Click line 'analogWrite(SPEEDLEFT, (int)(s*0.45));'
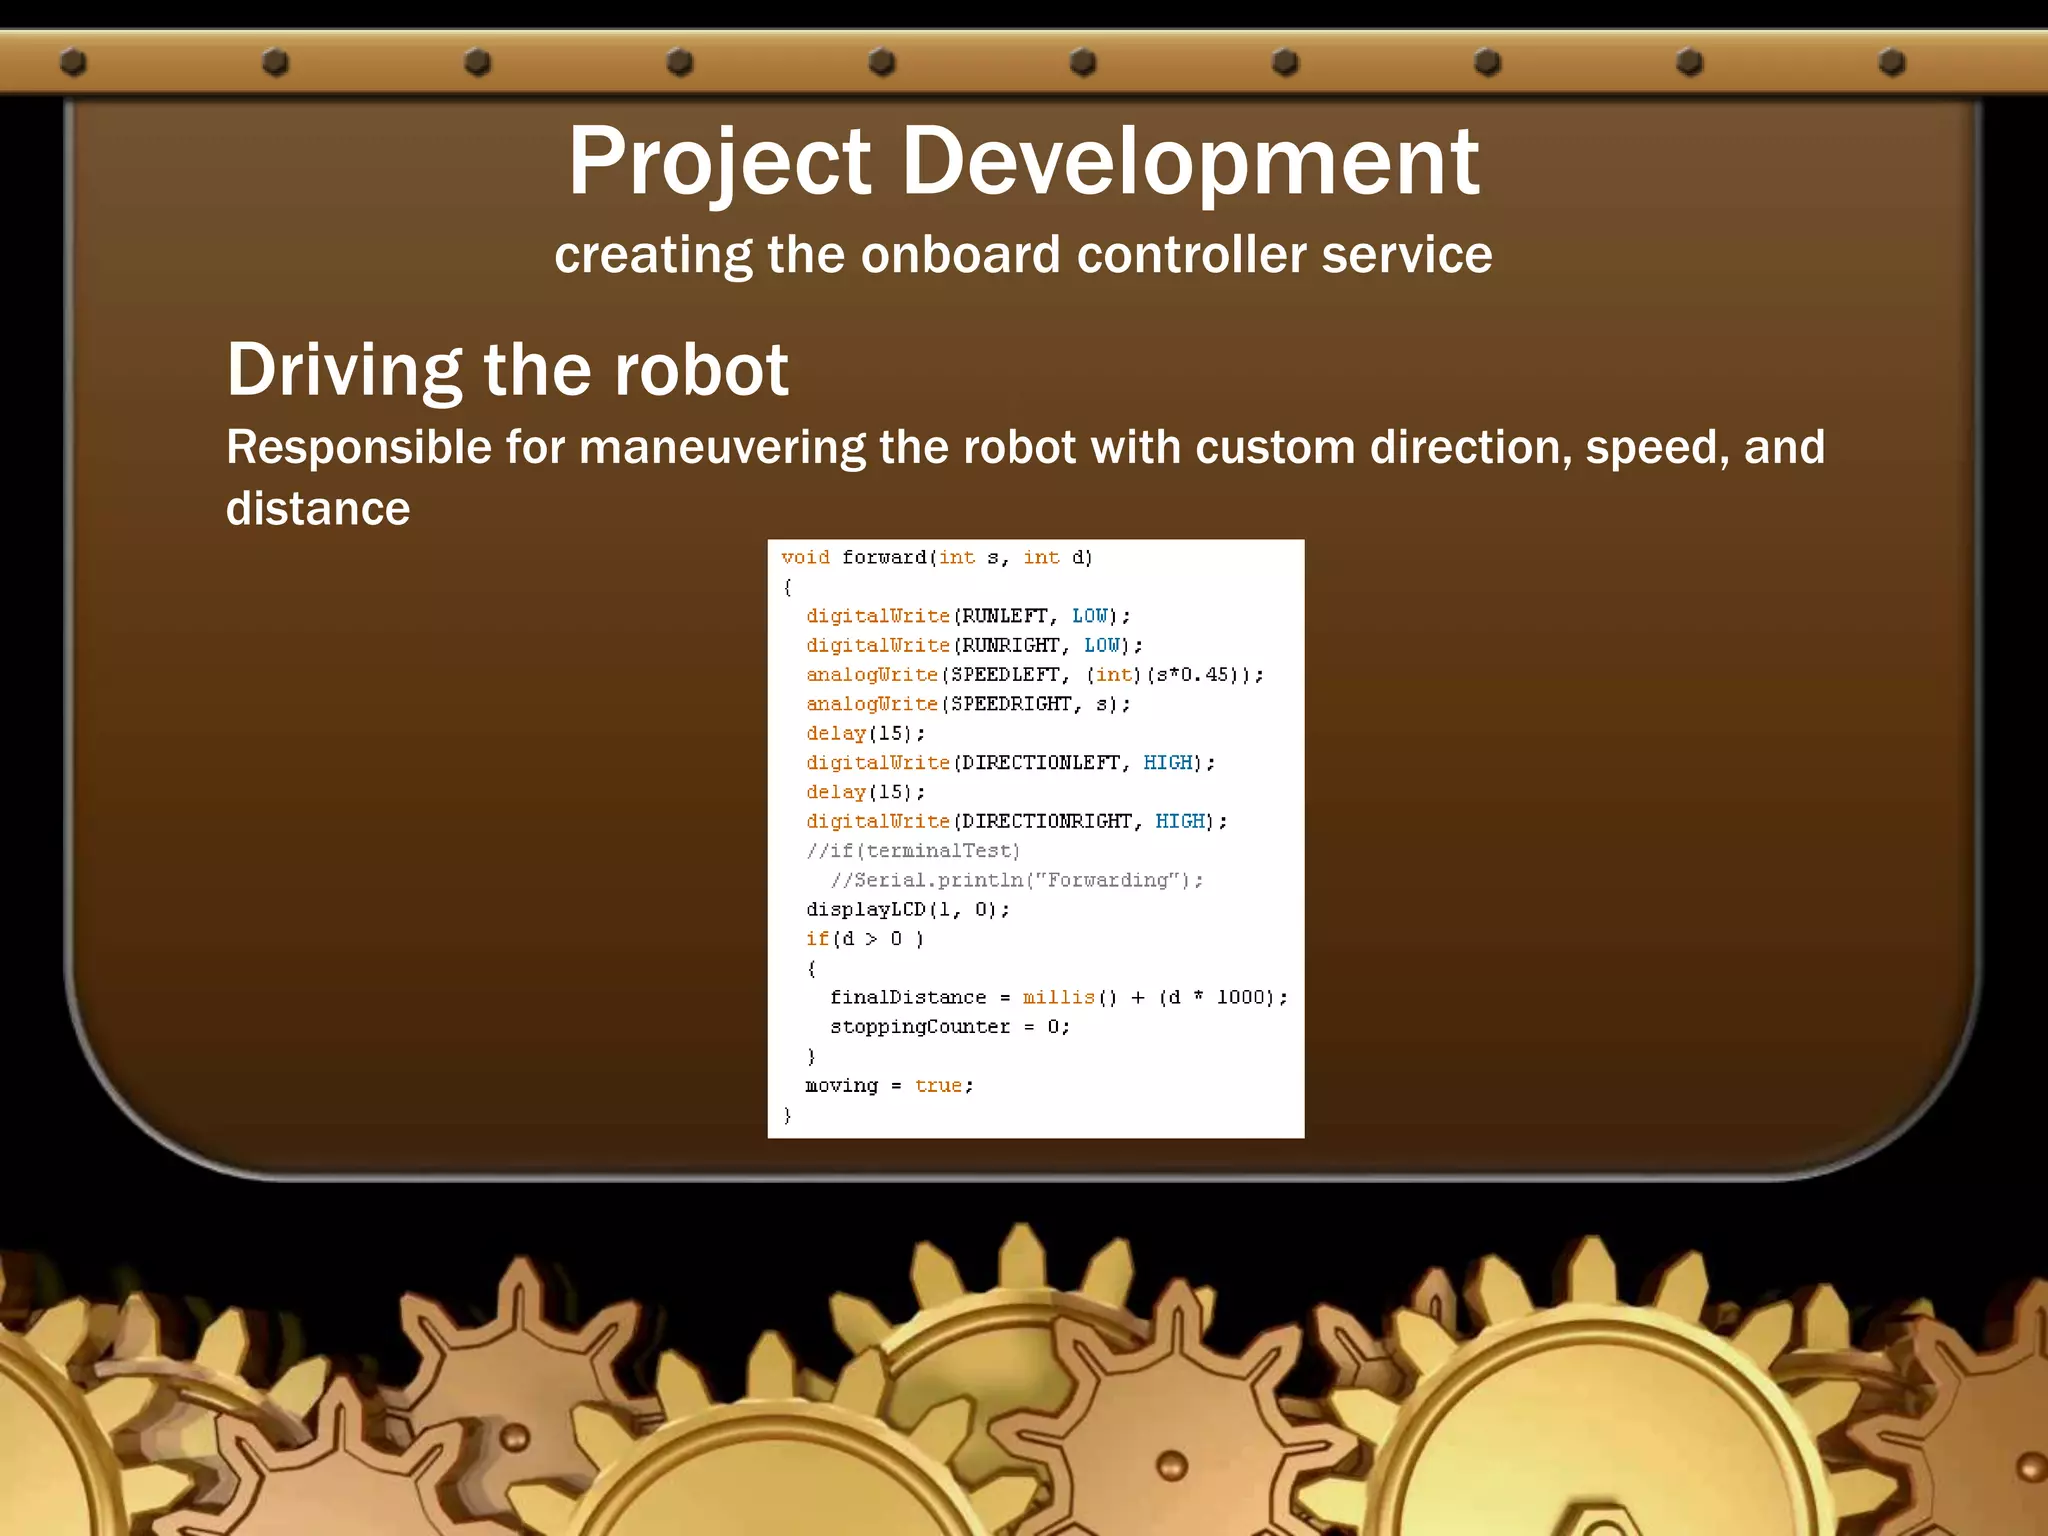Screen dimensions: 2048x1536 click(1035, 675)
